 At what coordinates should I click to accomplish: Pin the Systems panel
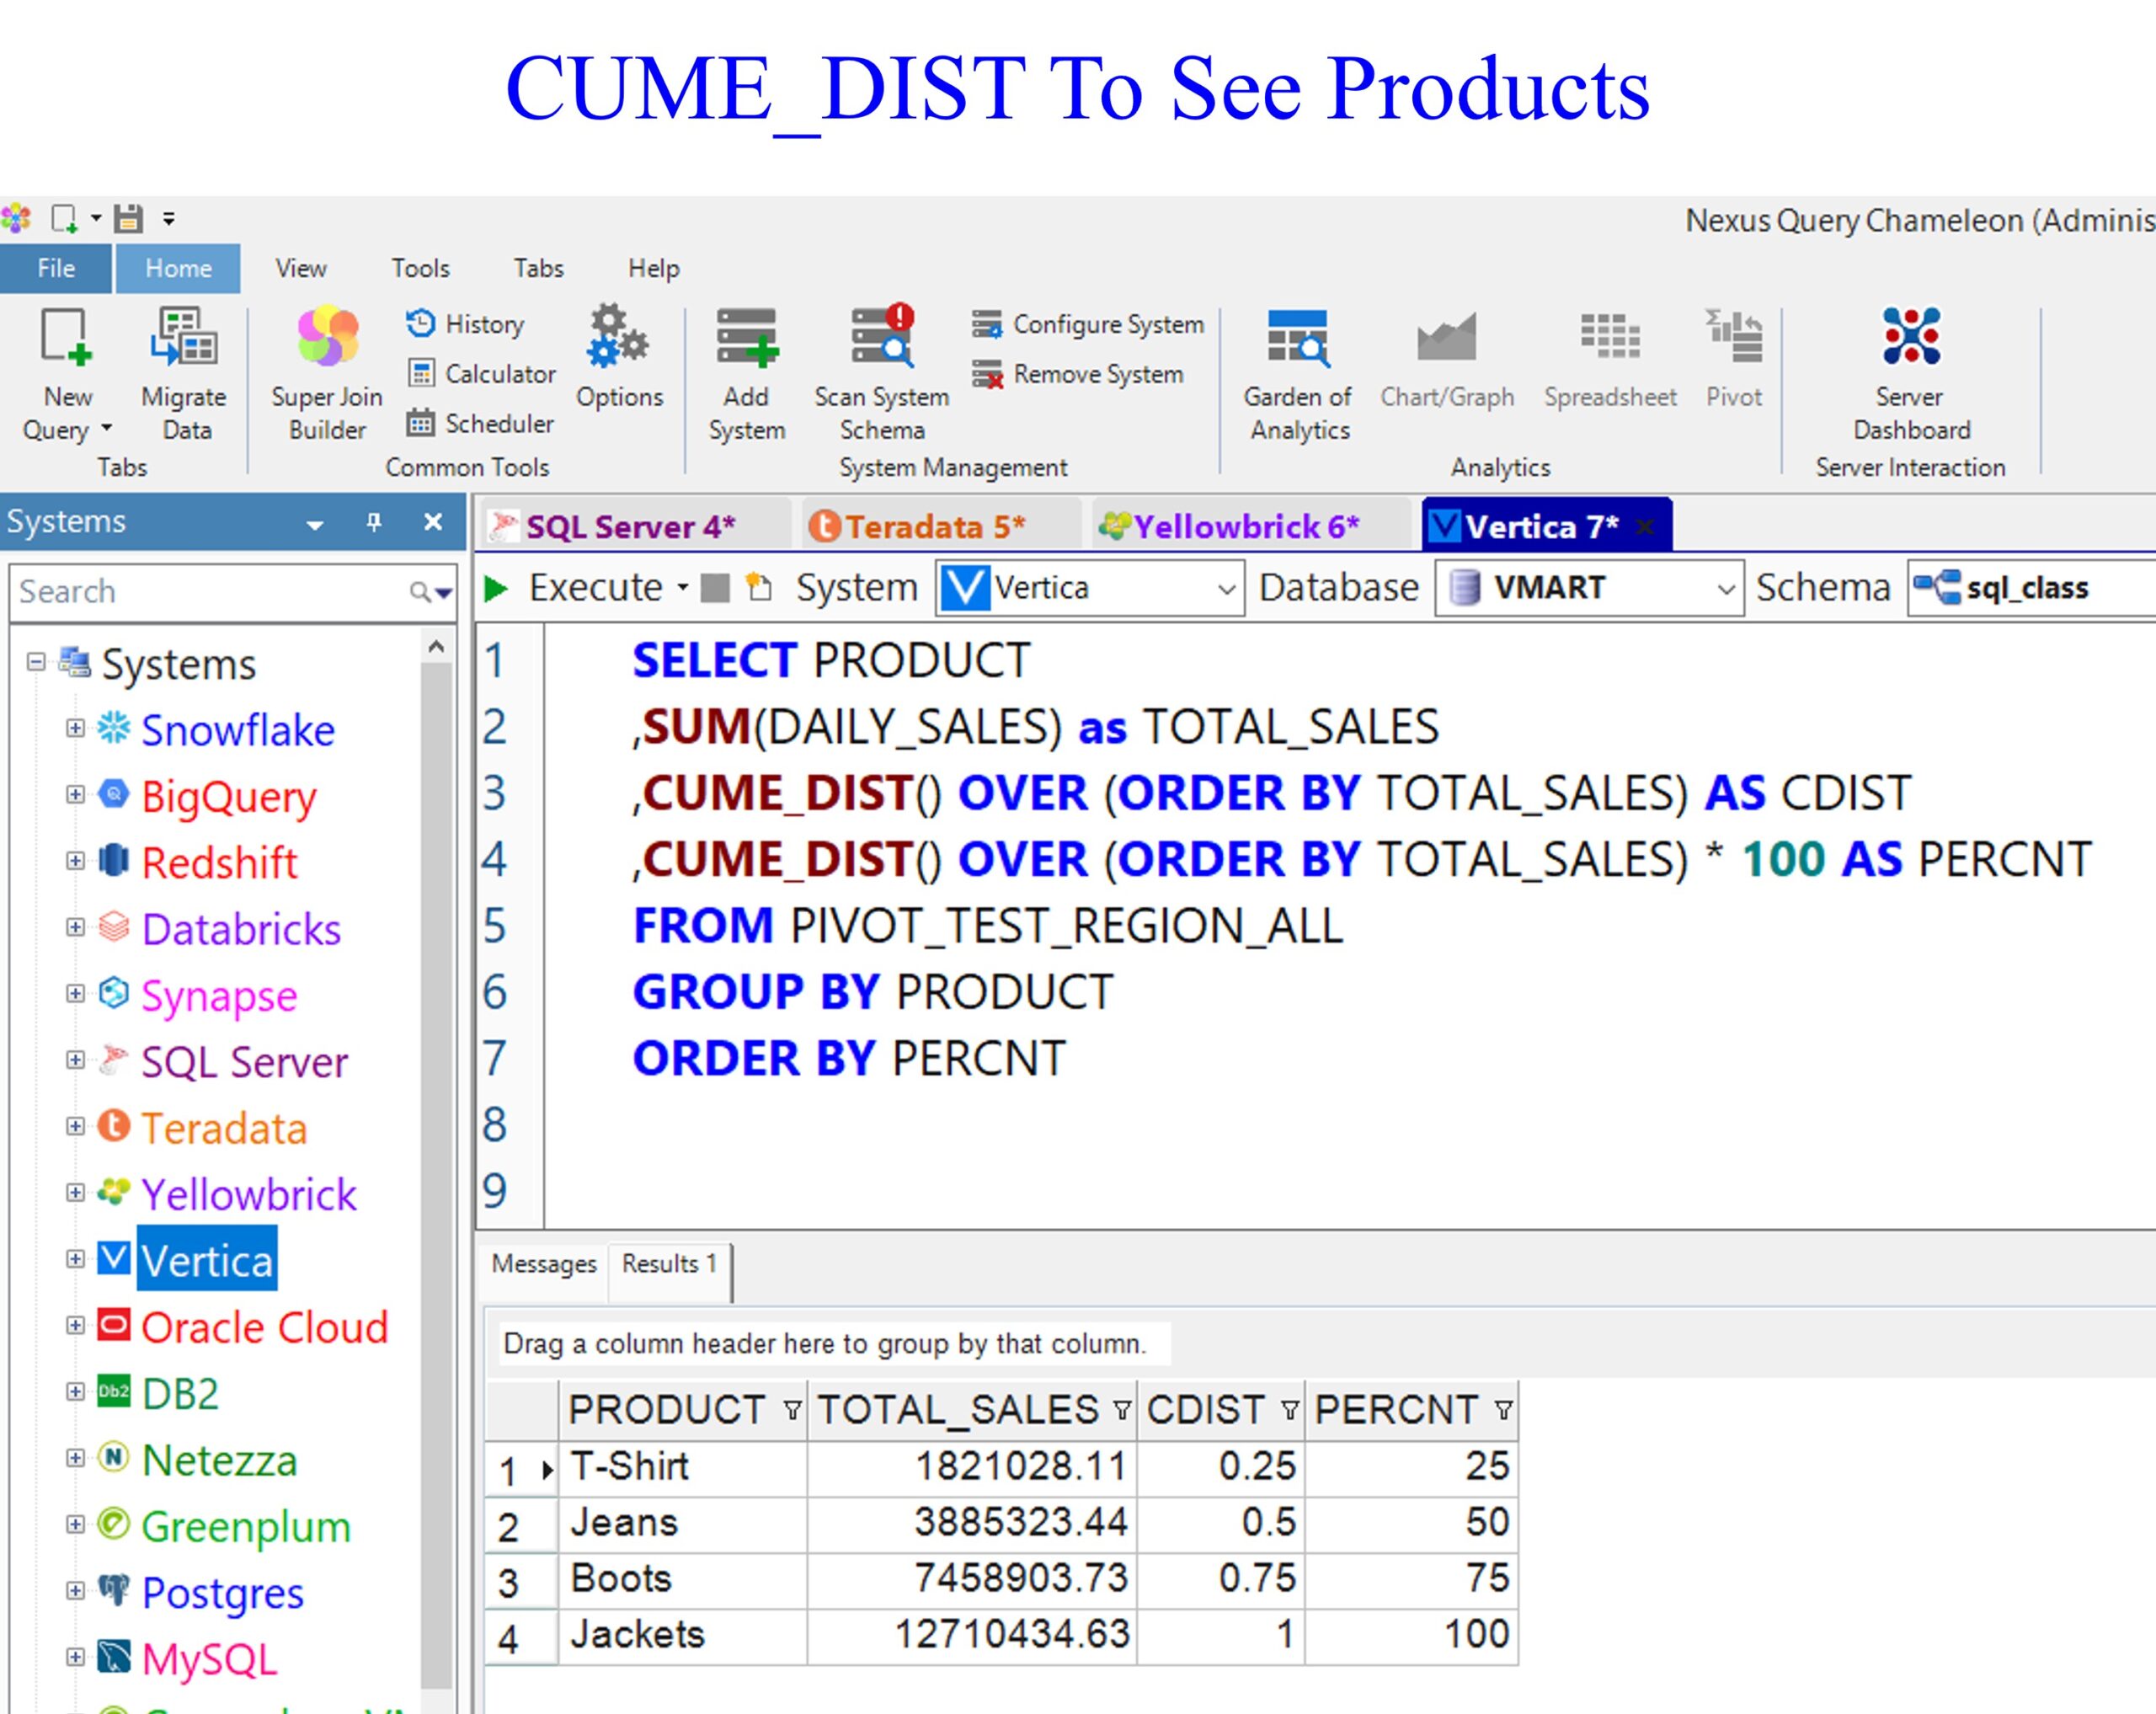tap(374, 522)
